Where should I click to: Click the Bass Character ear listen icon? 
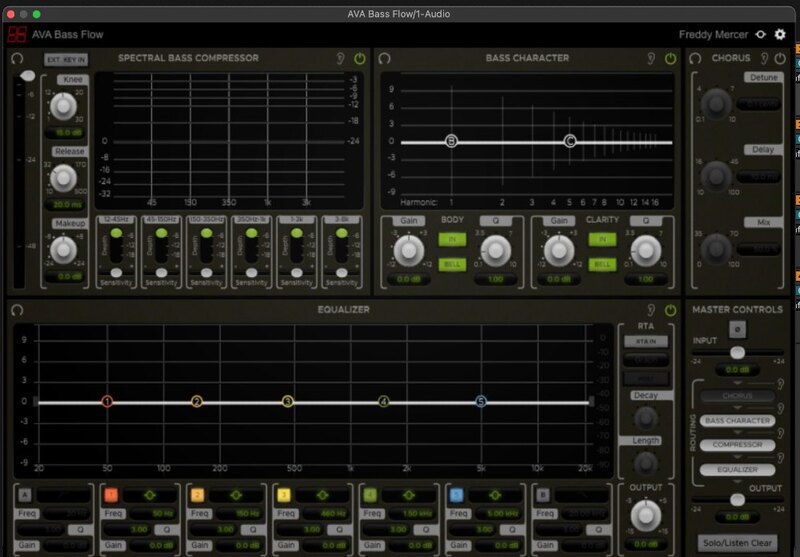point(650,58)
